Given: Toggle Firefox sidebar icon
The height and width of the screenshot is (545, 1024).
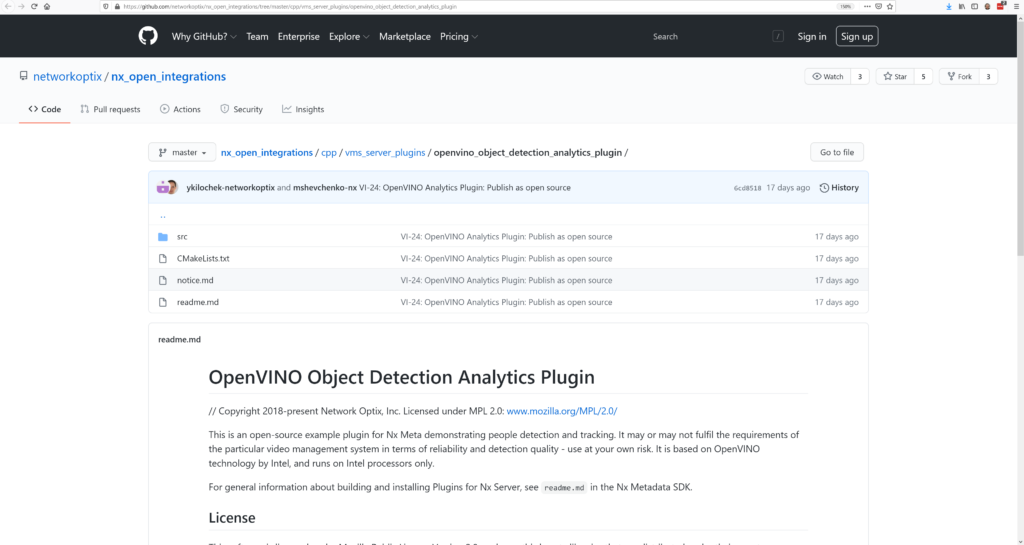Looking at the screenshot, I should point(974,7).
